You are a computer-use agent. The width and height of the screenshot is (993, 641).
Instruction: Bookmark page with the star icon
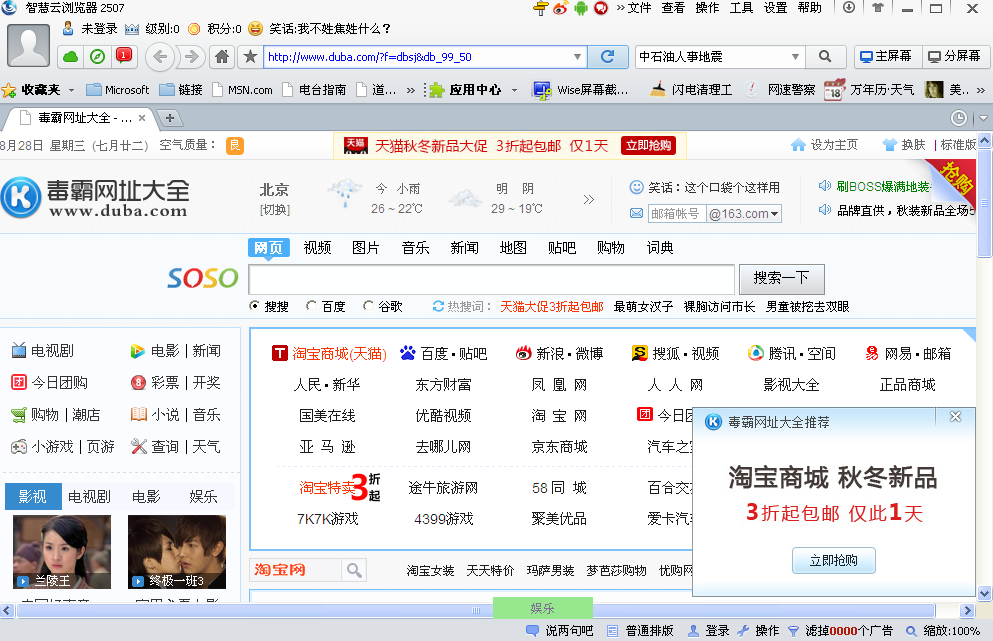(x=250, y=57)
